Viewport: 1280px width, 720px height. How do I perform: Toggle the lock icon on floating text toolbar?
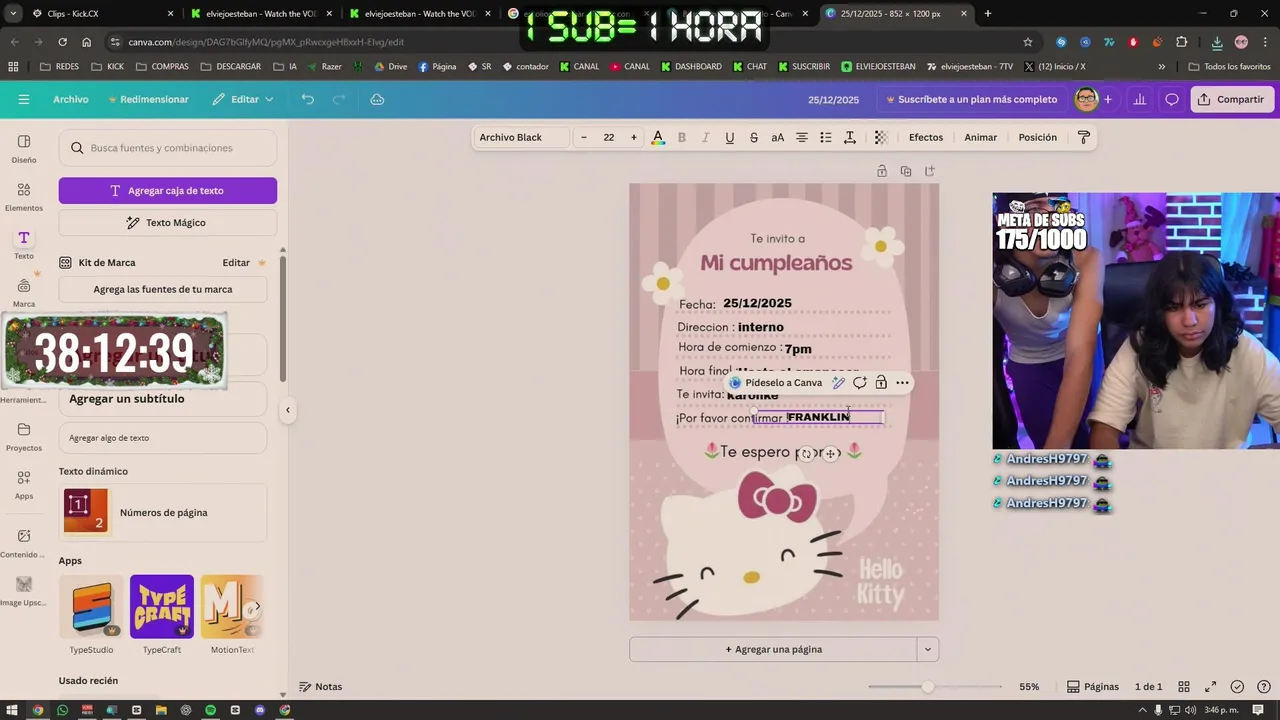881,383
